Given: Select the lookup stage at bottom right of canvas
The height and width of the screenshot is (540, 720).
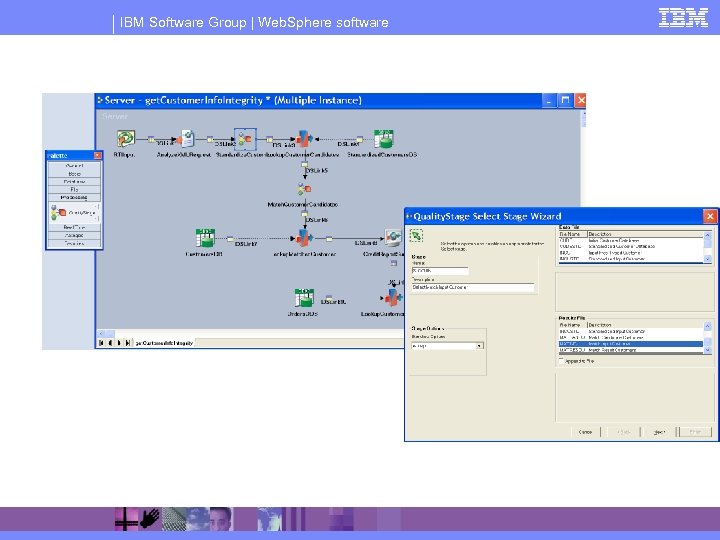Looking at the screenshot, I should [x=393, y=298].
